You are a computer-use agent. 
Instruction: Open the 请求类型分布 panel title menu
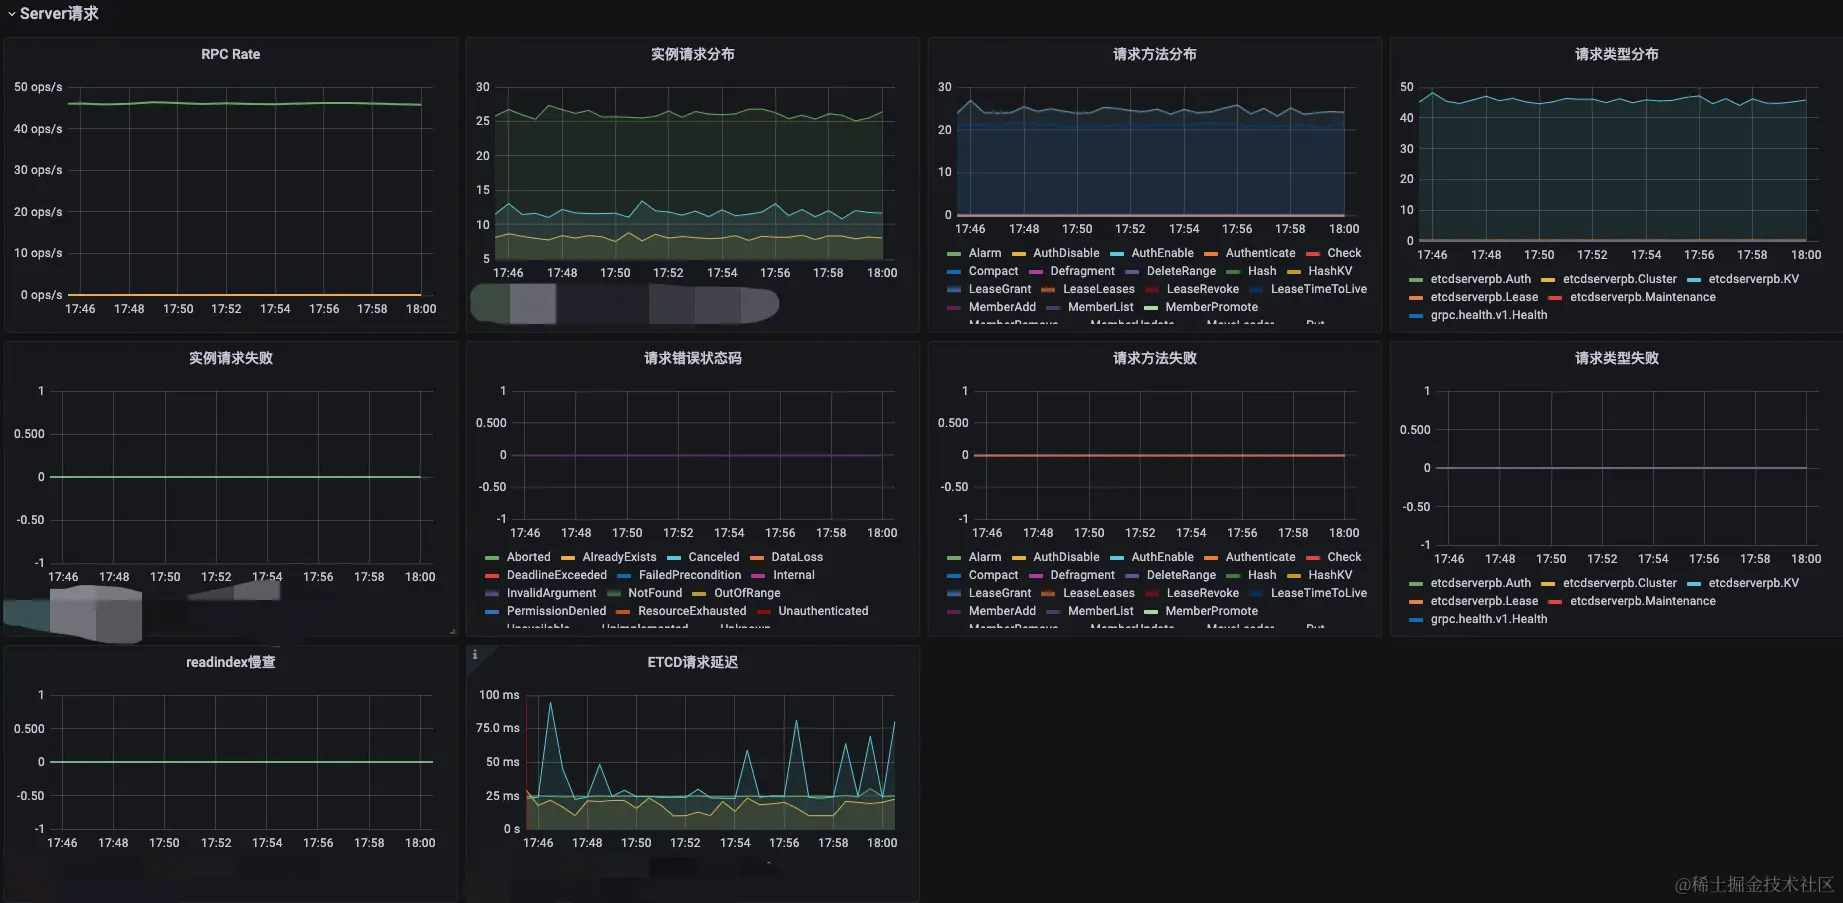click(x=1616, y=54)
